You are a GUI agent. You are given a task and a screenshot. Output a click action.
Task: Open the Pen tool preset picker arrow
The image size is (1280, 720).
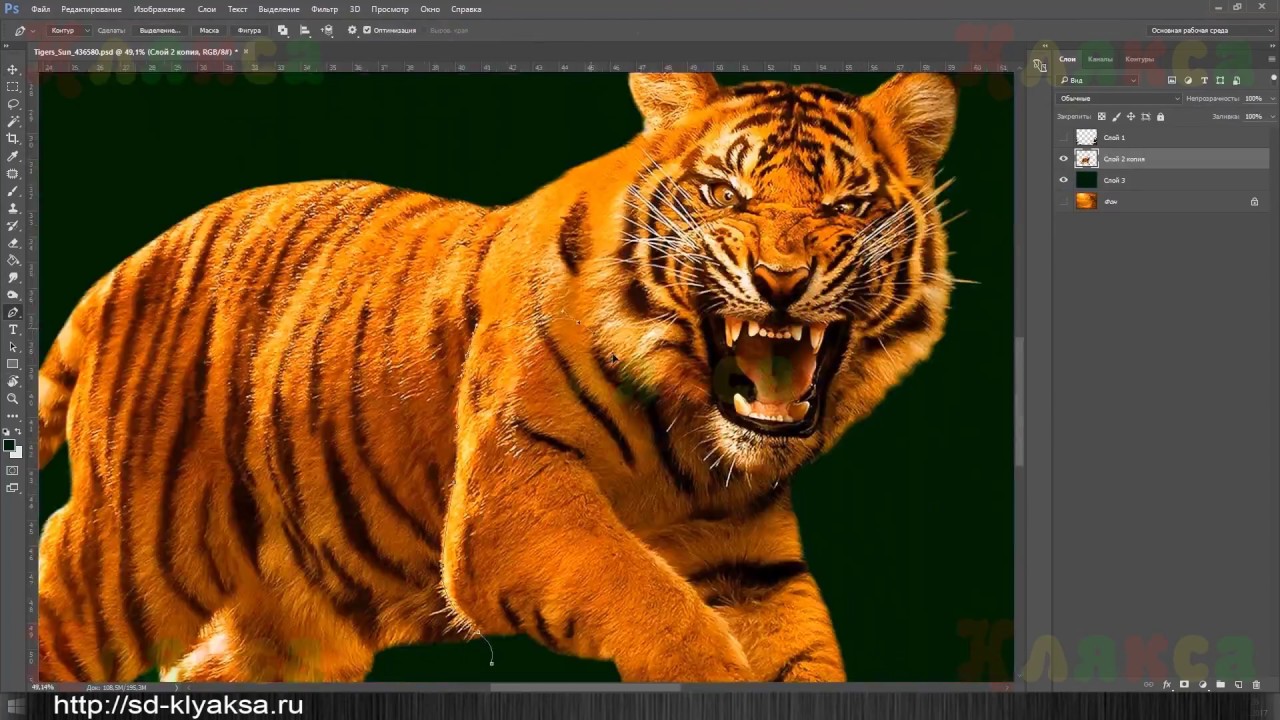(x=33, y=31)
